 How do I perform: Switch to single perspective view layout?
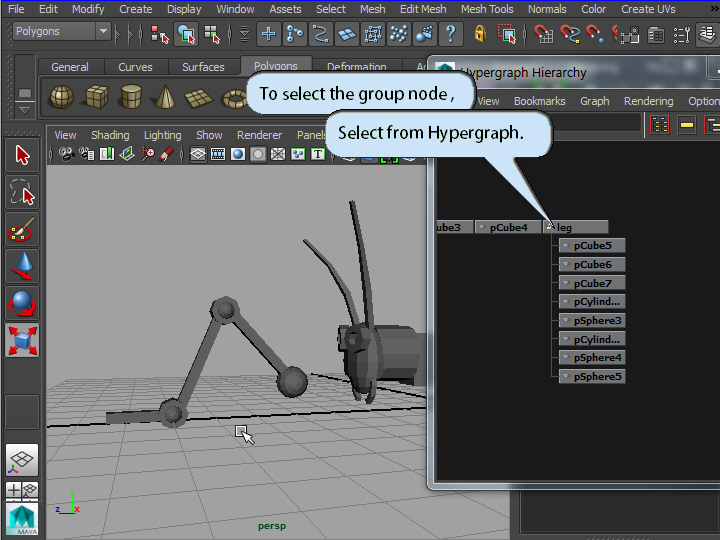pos(22,460)
